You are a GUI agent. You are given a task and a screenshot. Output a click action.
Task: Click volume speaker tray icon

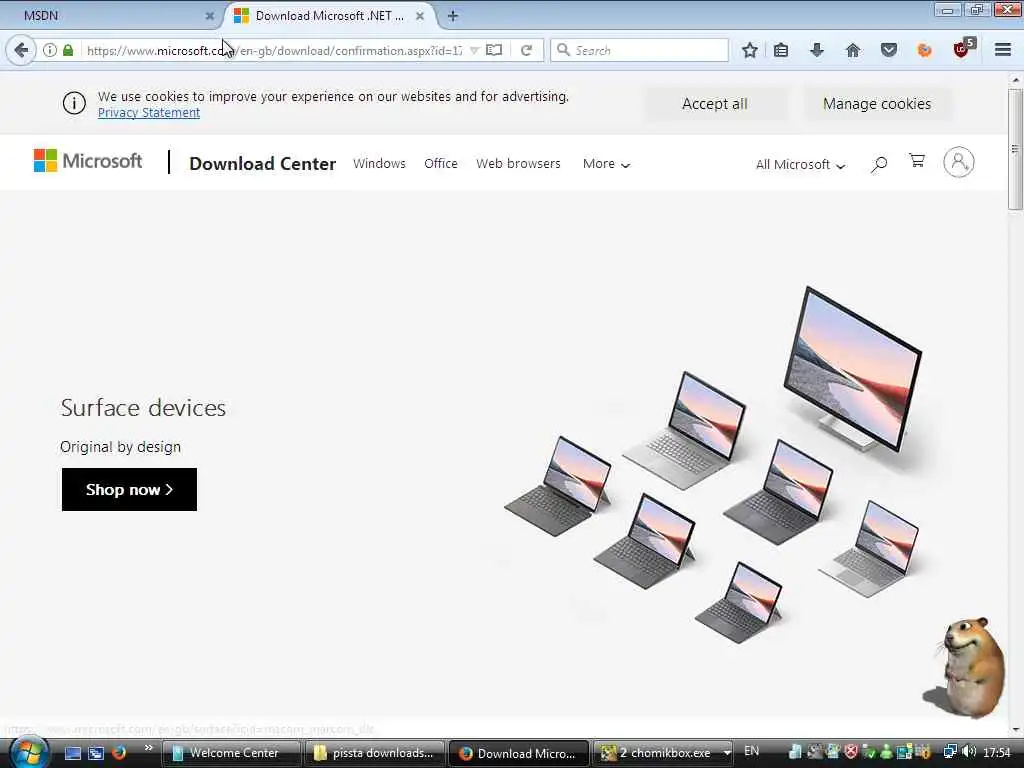[x=969, y=752]
